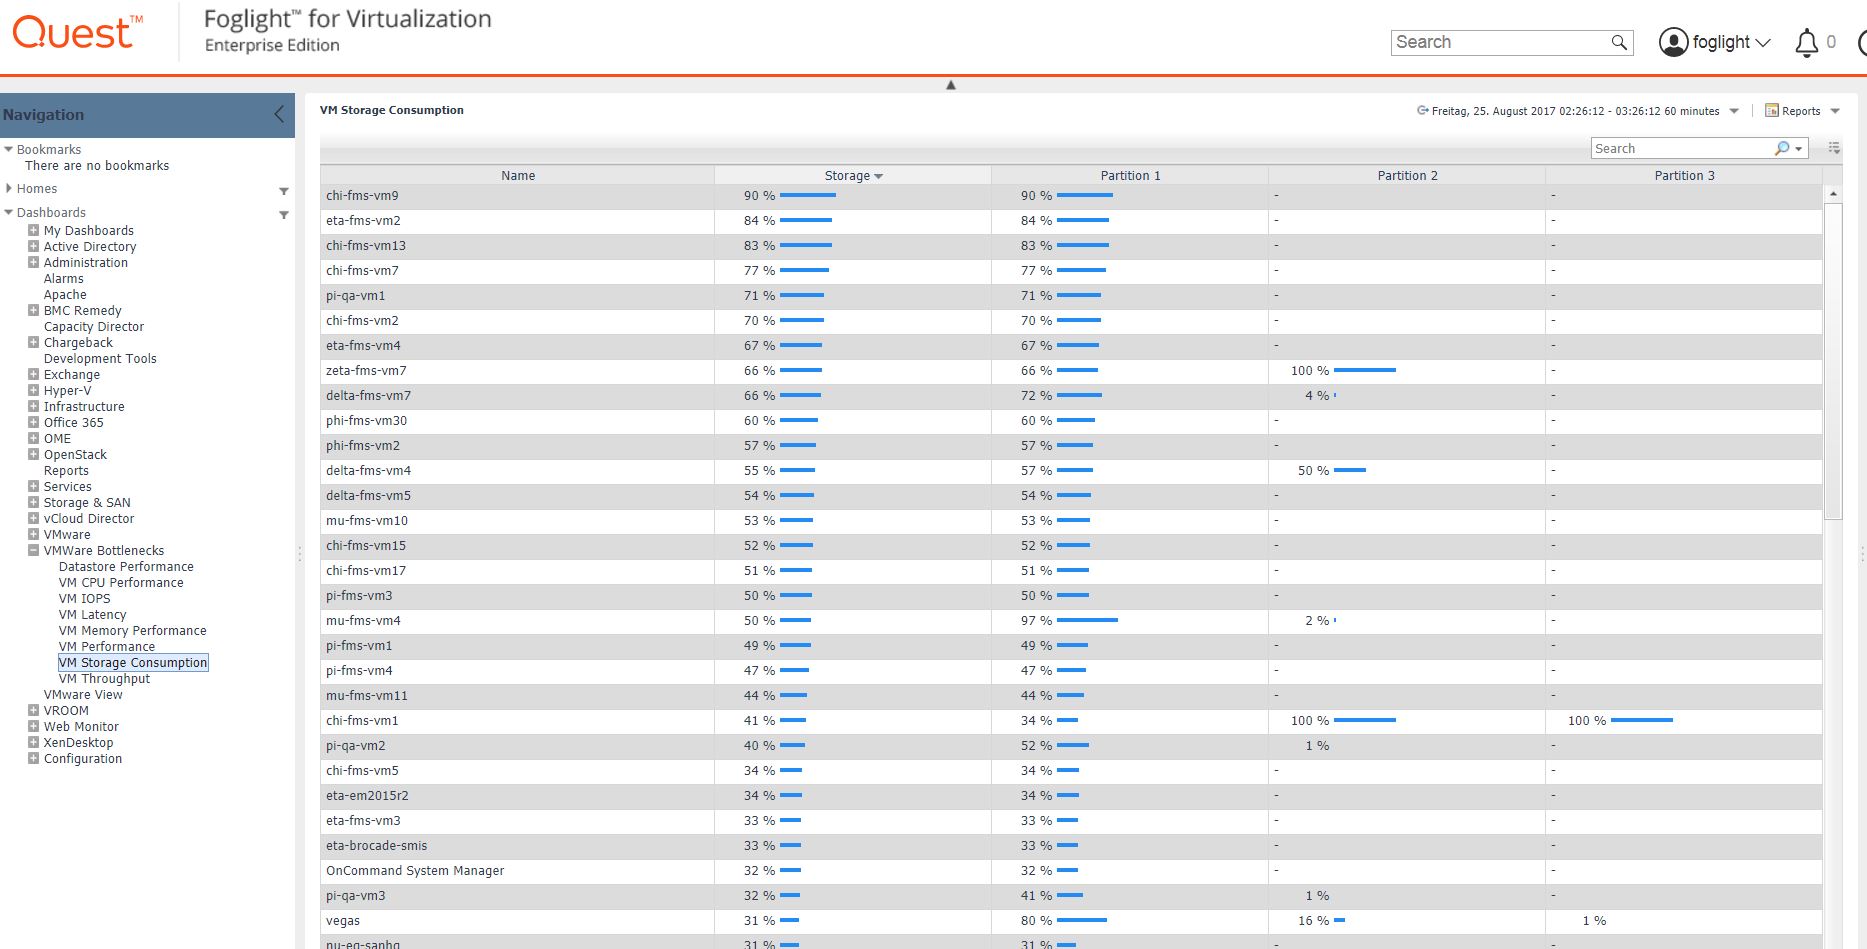Sort by the Name column header
The width and height of the screenshot is (1867, 949).
pos(518,175)
